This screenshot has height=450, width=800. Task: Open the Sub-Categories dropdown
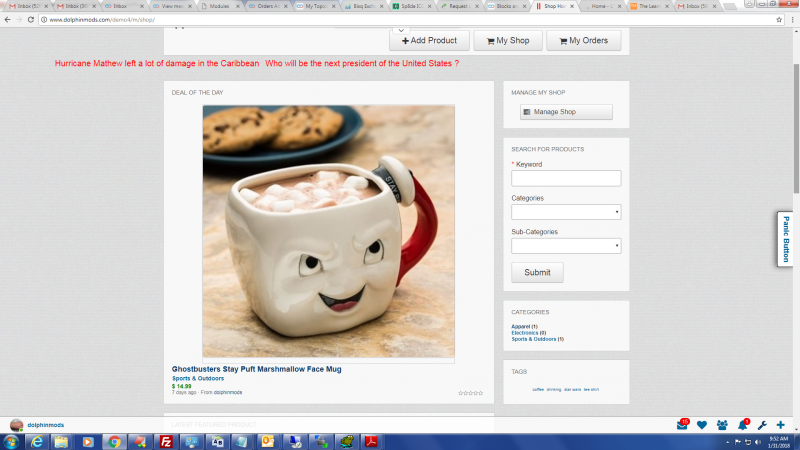[x=566, y=246]
